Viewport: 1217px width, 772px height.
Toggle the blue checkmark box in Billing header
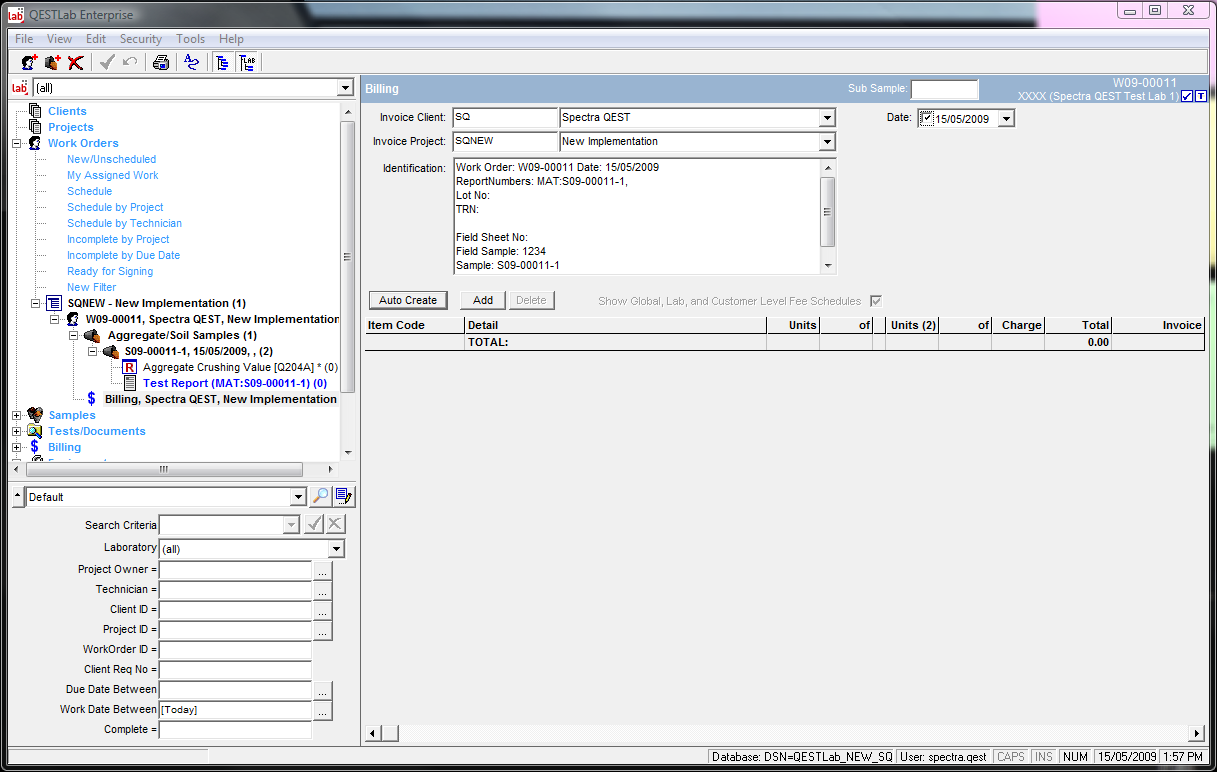click(1187, 96)
